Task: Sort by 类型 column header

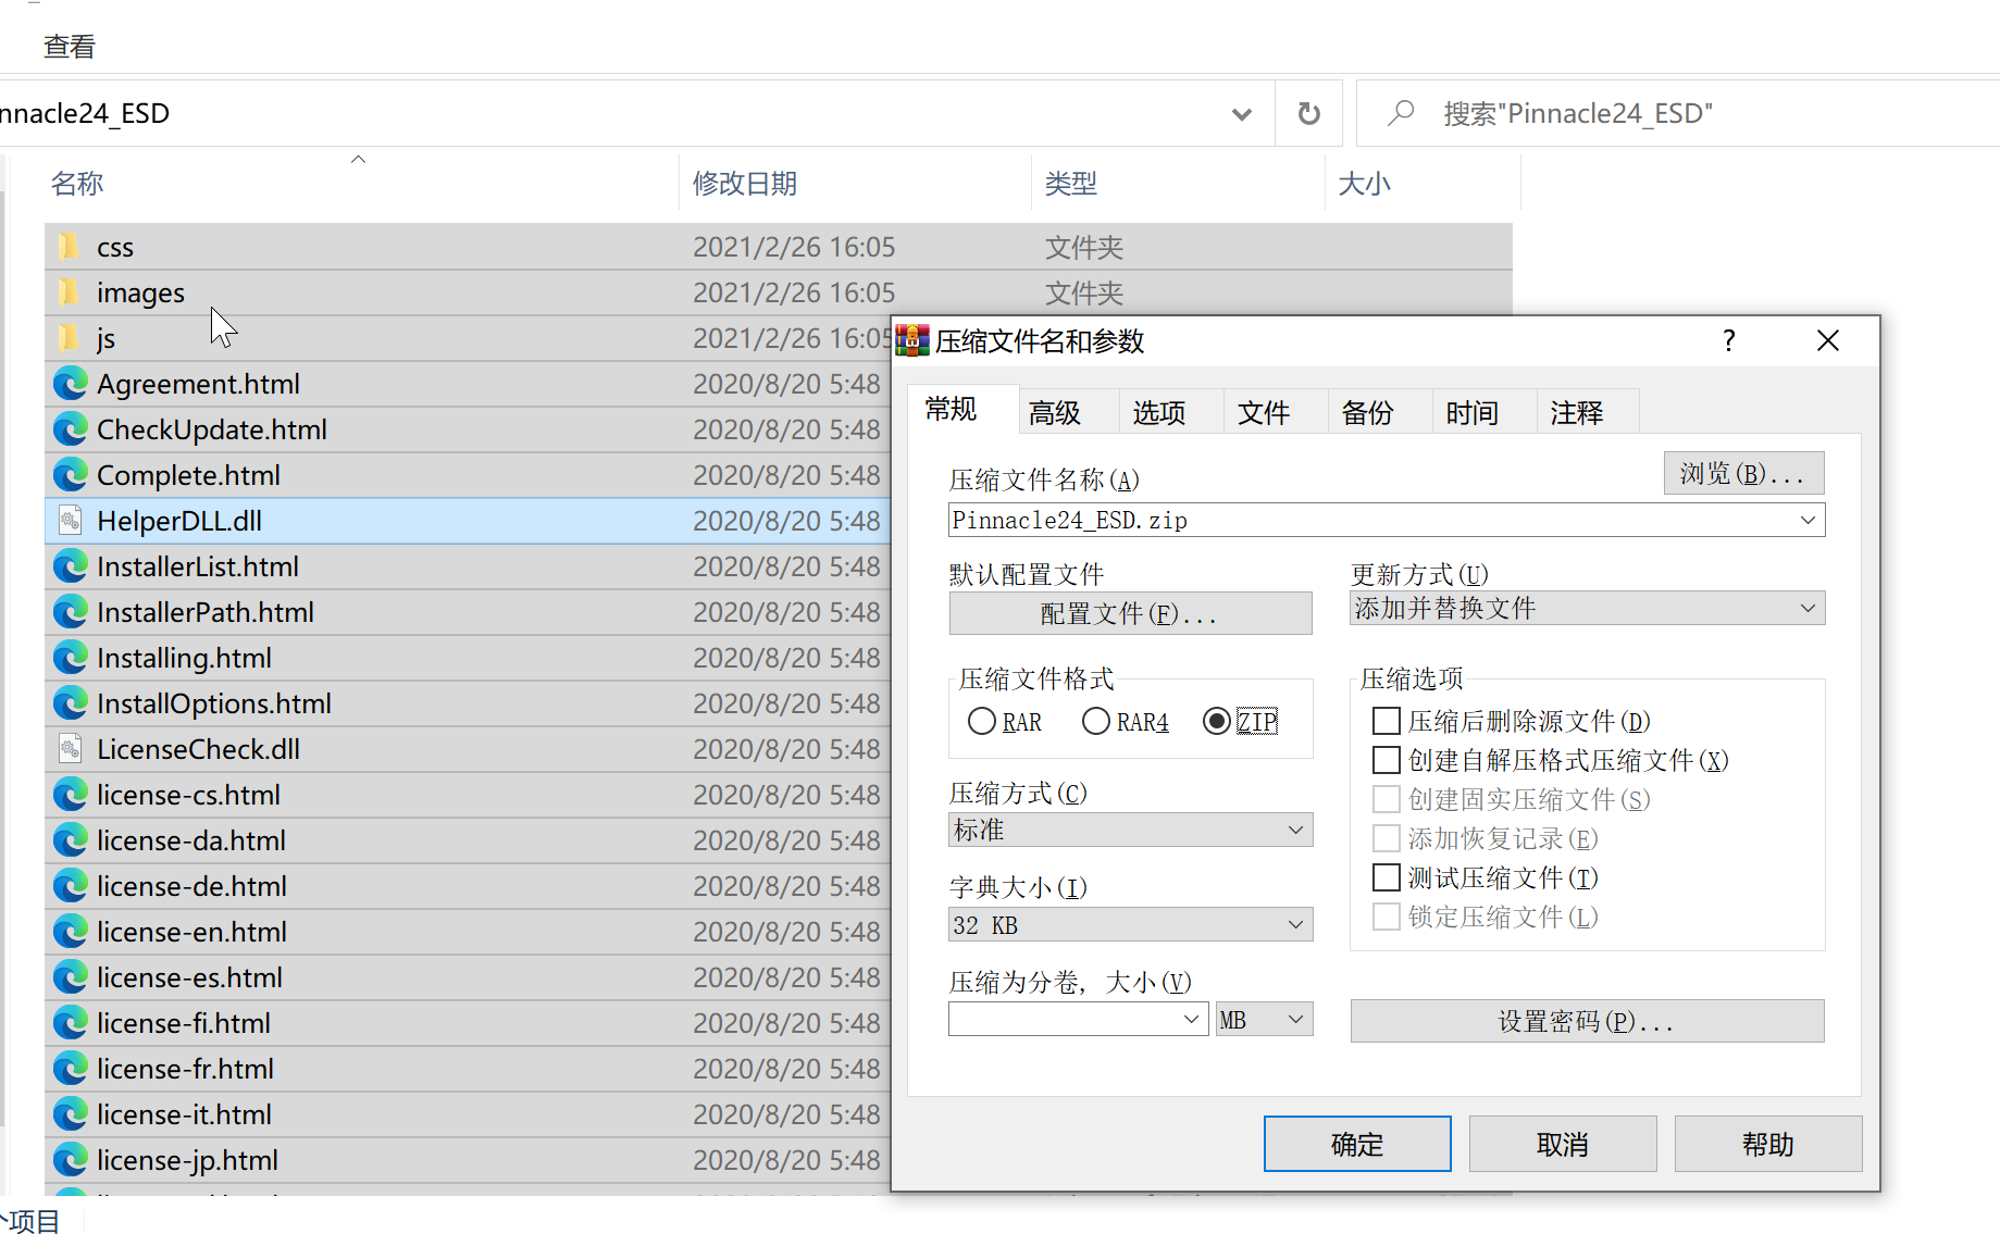Action: [x=1071, y=183]
